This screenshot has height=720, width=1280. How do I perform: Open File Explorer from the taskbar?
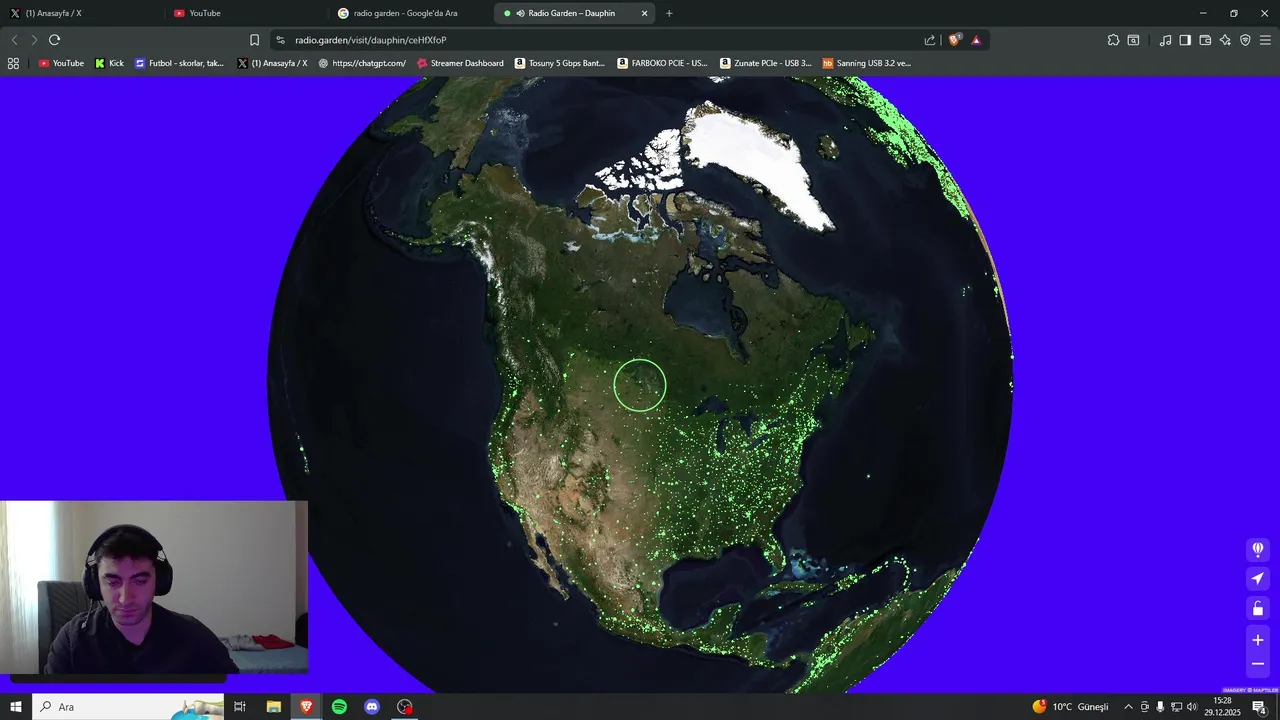tap(273, 707)
